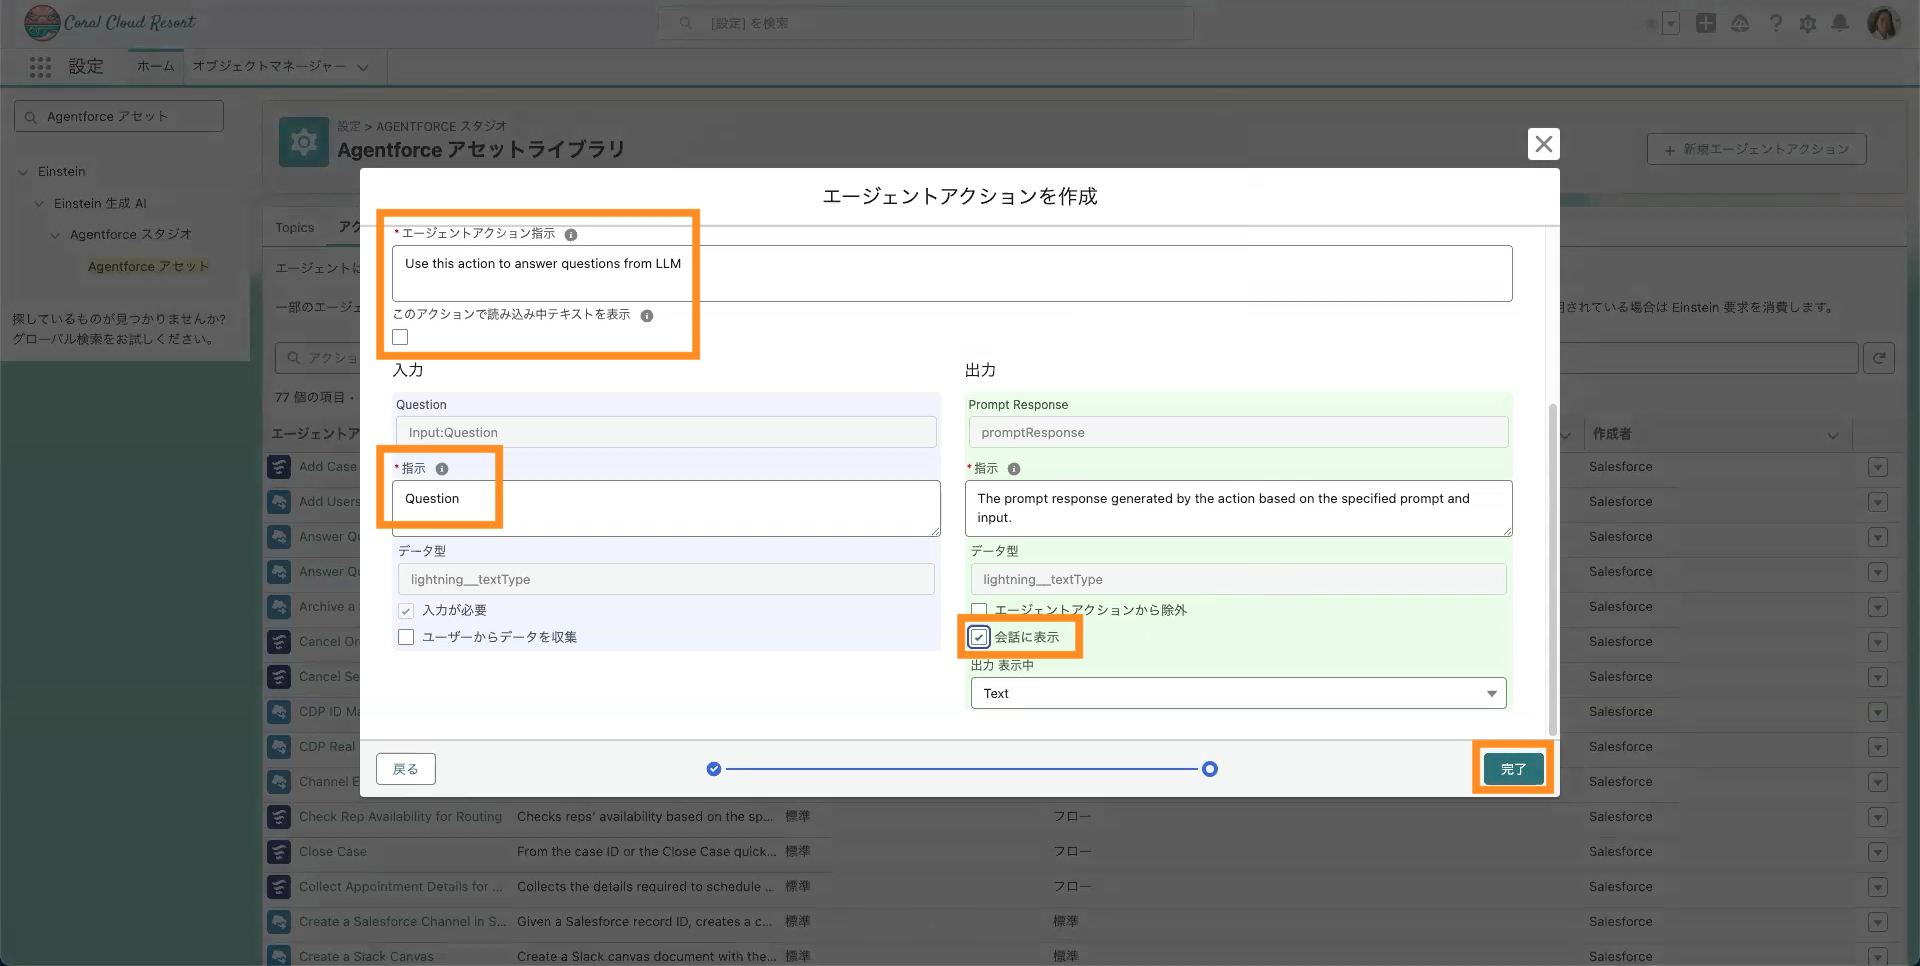
Task: Open the Create a Slack Canvas link
Action: [x=366, y=957]
